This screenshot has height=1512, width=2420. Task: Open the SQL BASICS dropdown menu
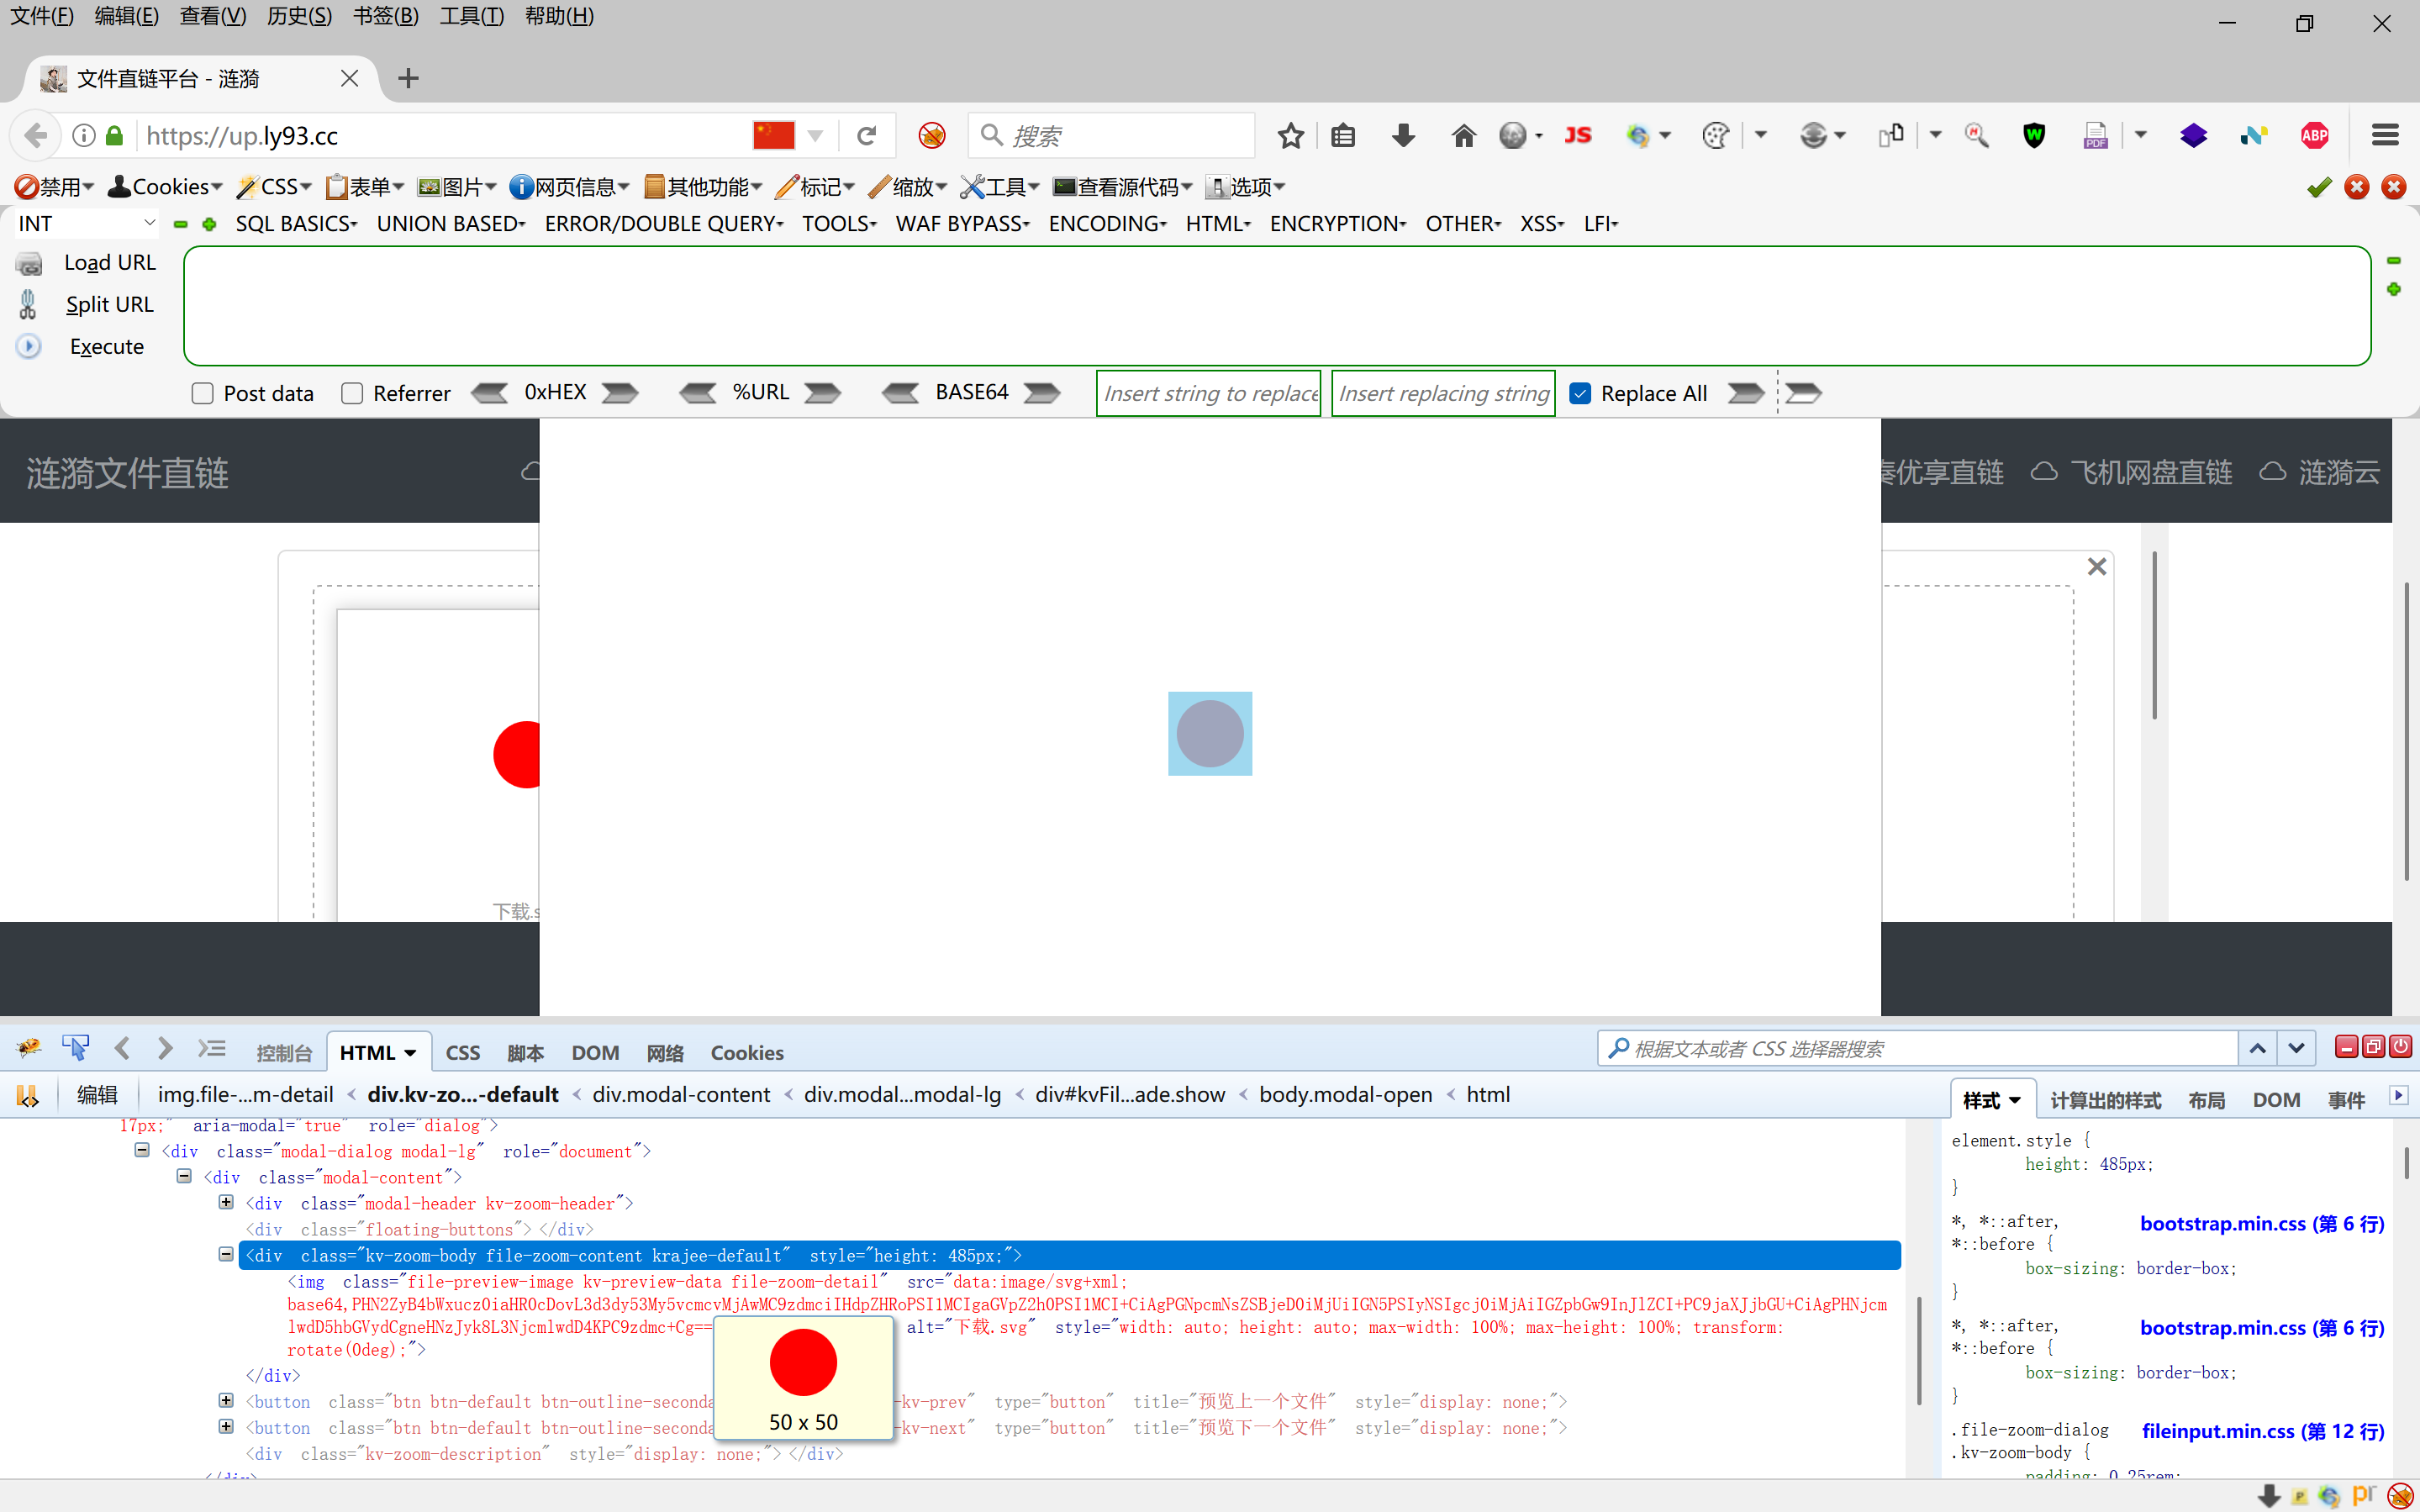[x=296, y=224]
